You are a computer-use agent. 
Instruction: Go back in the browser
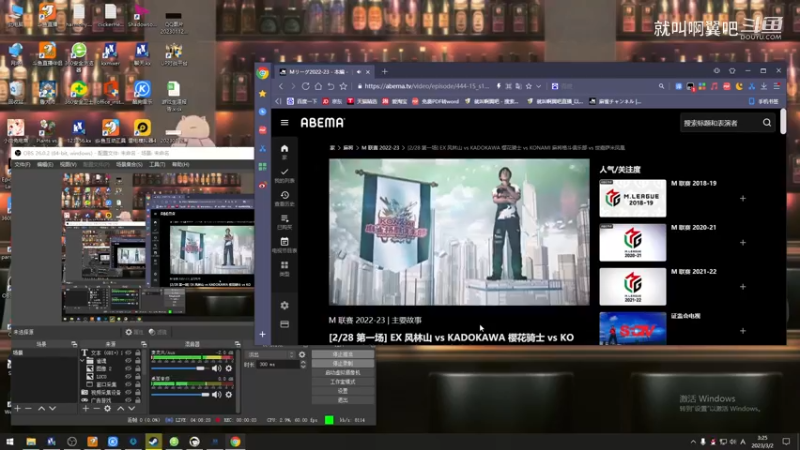pos(280,86)
